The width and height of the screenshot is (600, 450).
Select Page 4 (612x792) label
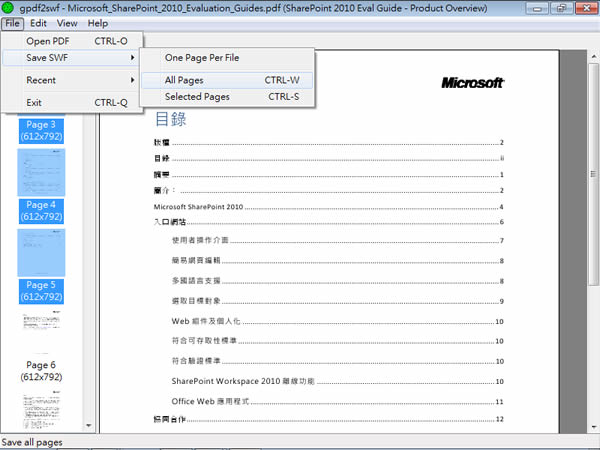41,211
